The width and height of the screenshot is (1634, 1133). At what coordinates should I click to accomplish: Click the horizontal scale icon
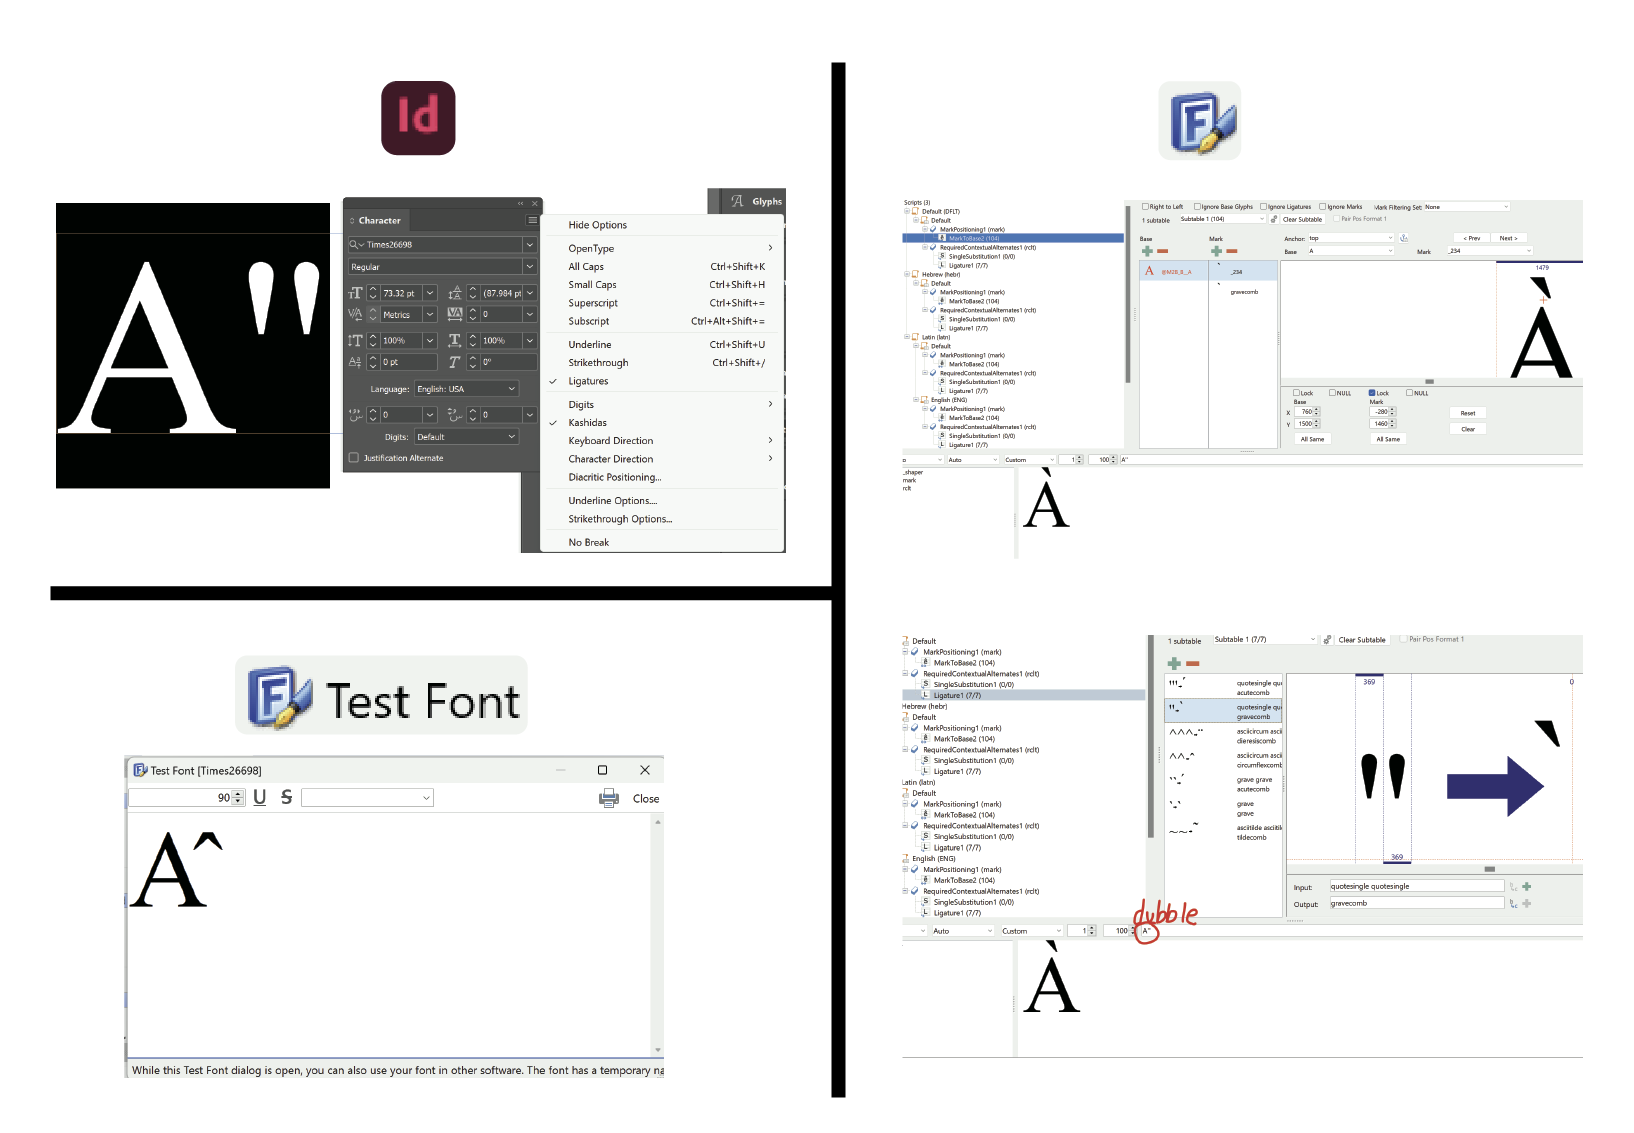point(455,340)
